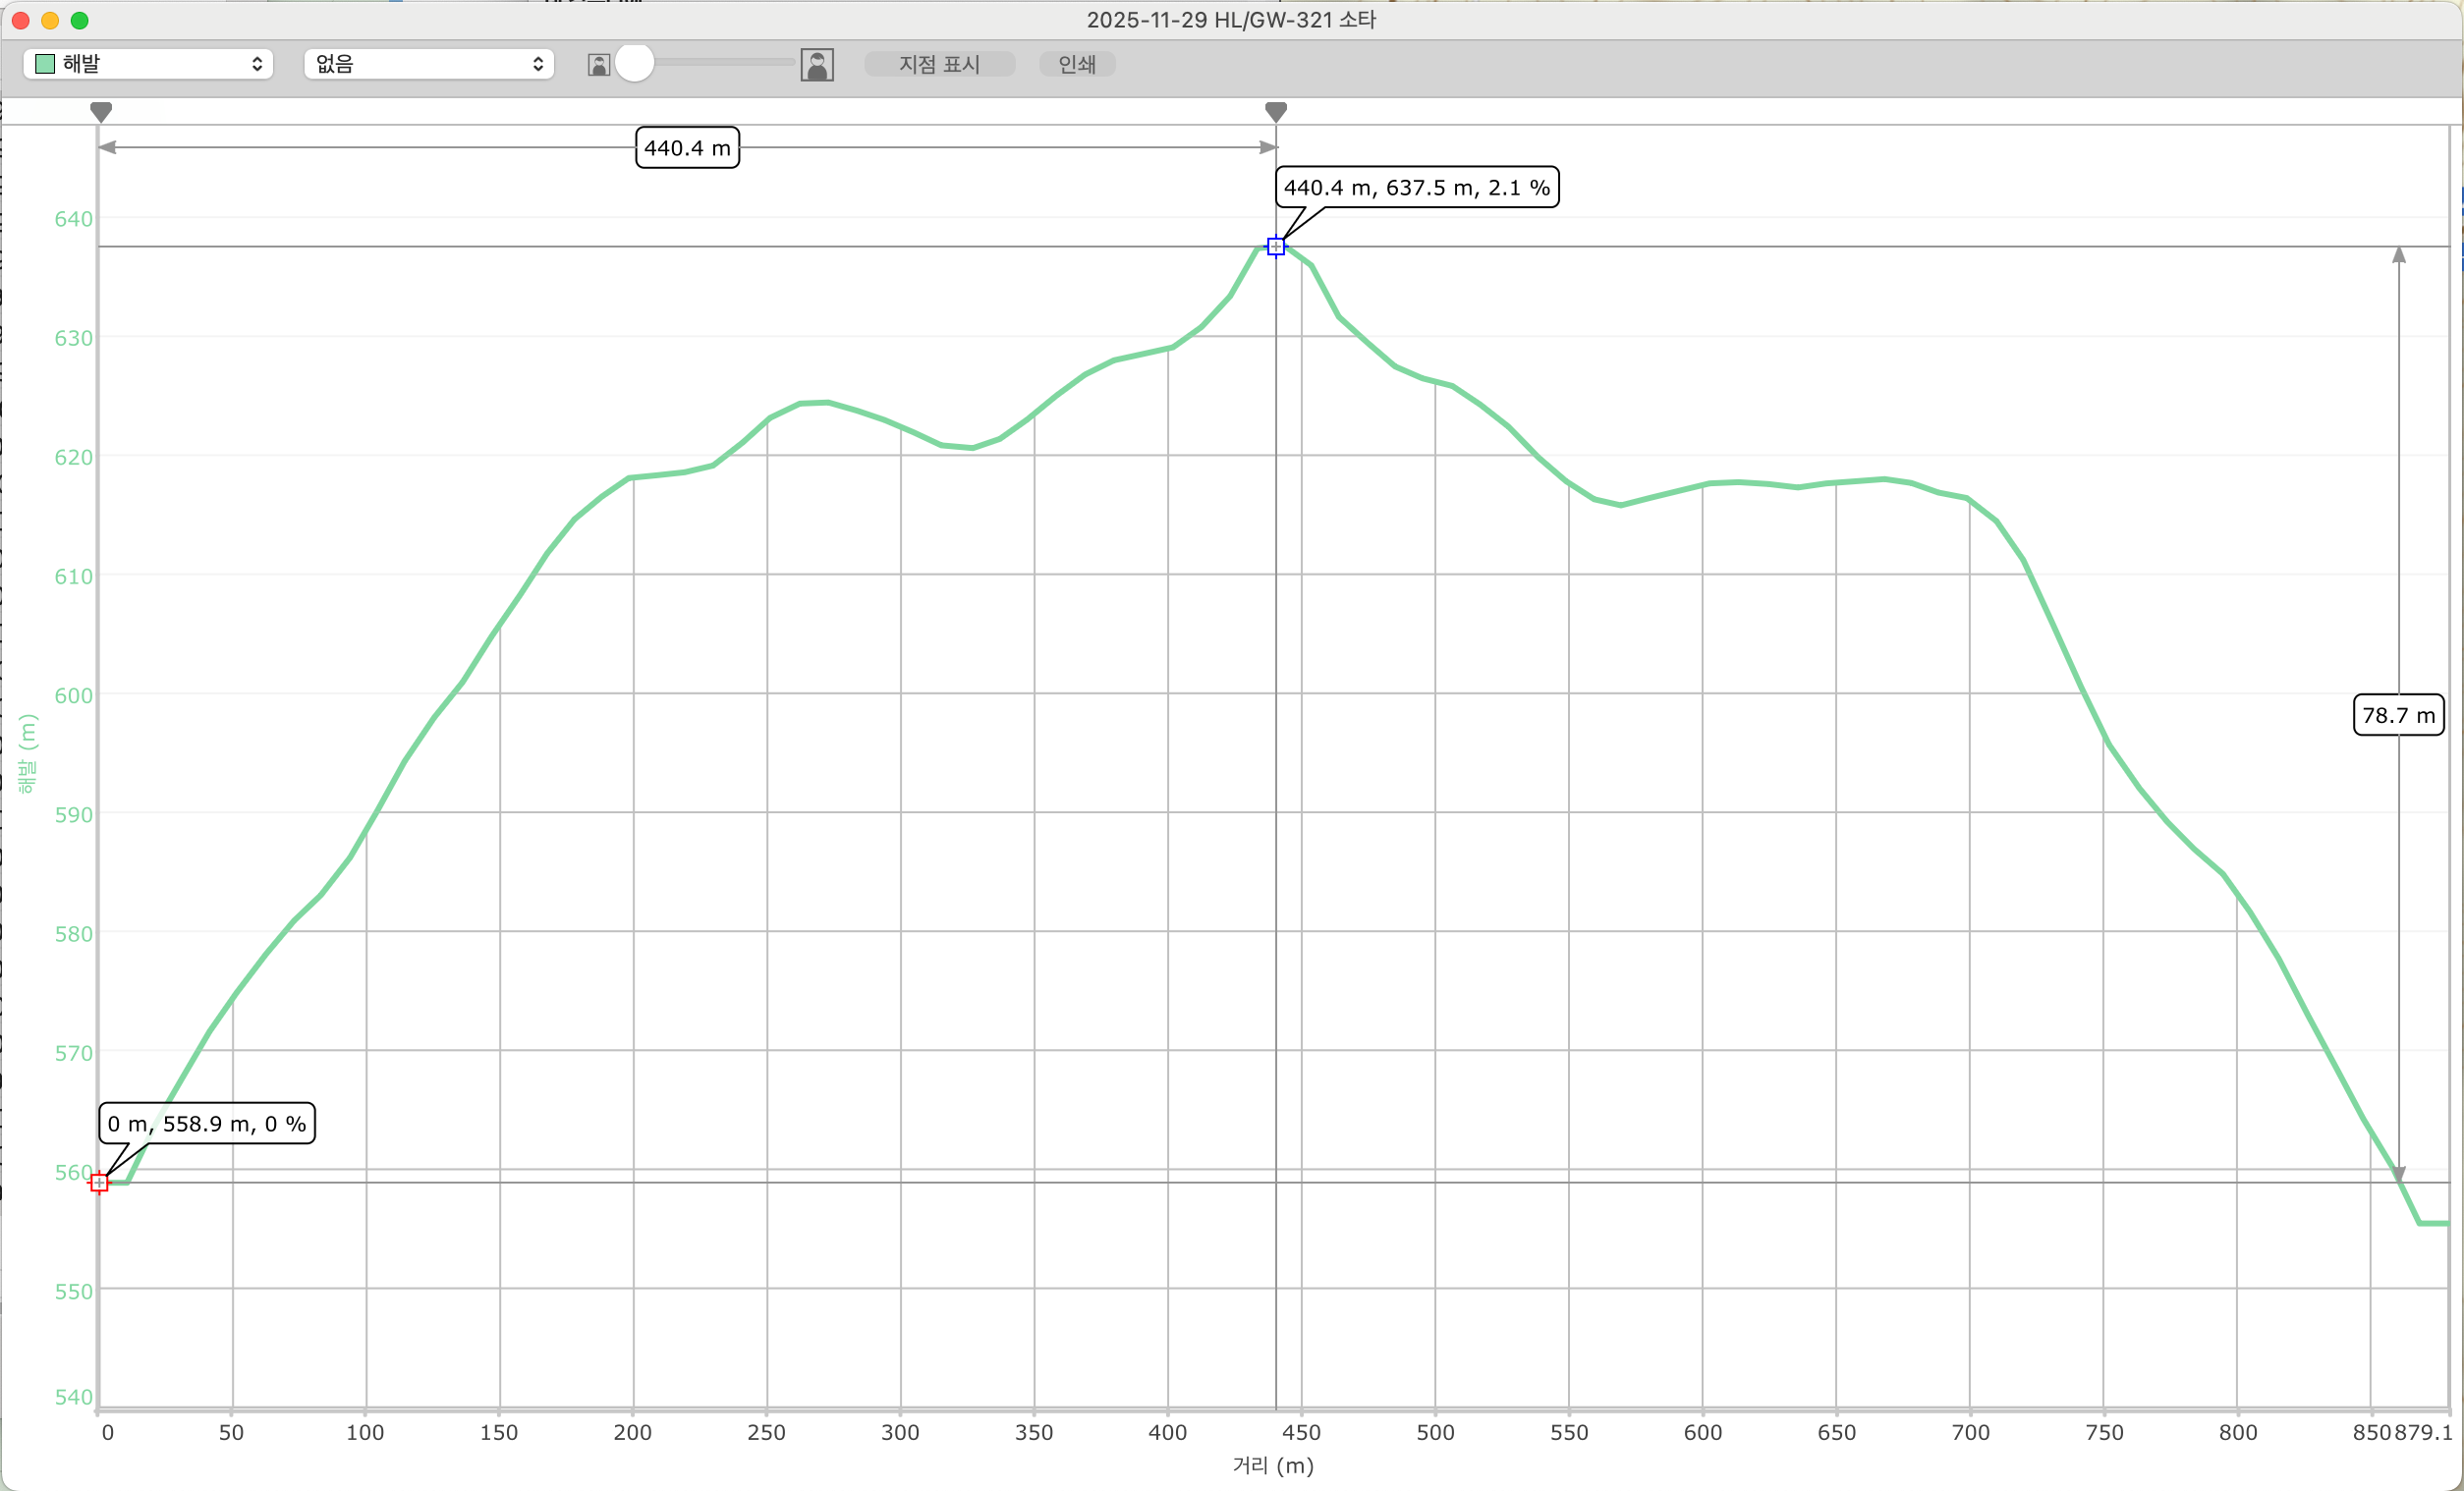Screen dimensions: 2464x1491
Task: Click the small portrait icon left of slider
Action: click(598, 65)
